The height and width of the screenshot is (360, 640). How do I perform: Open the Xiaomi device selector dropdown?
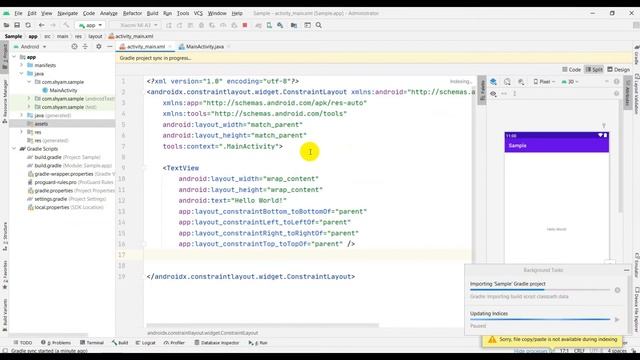pyautogui.click(x=136, y=25)
